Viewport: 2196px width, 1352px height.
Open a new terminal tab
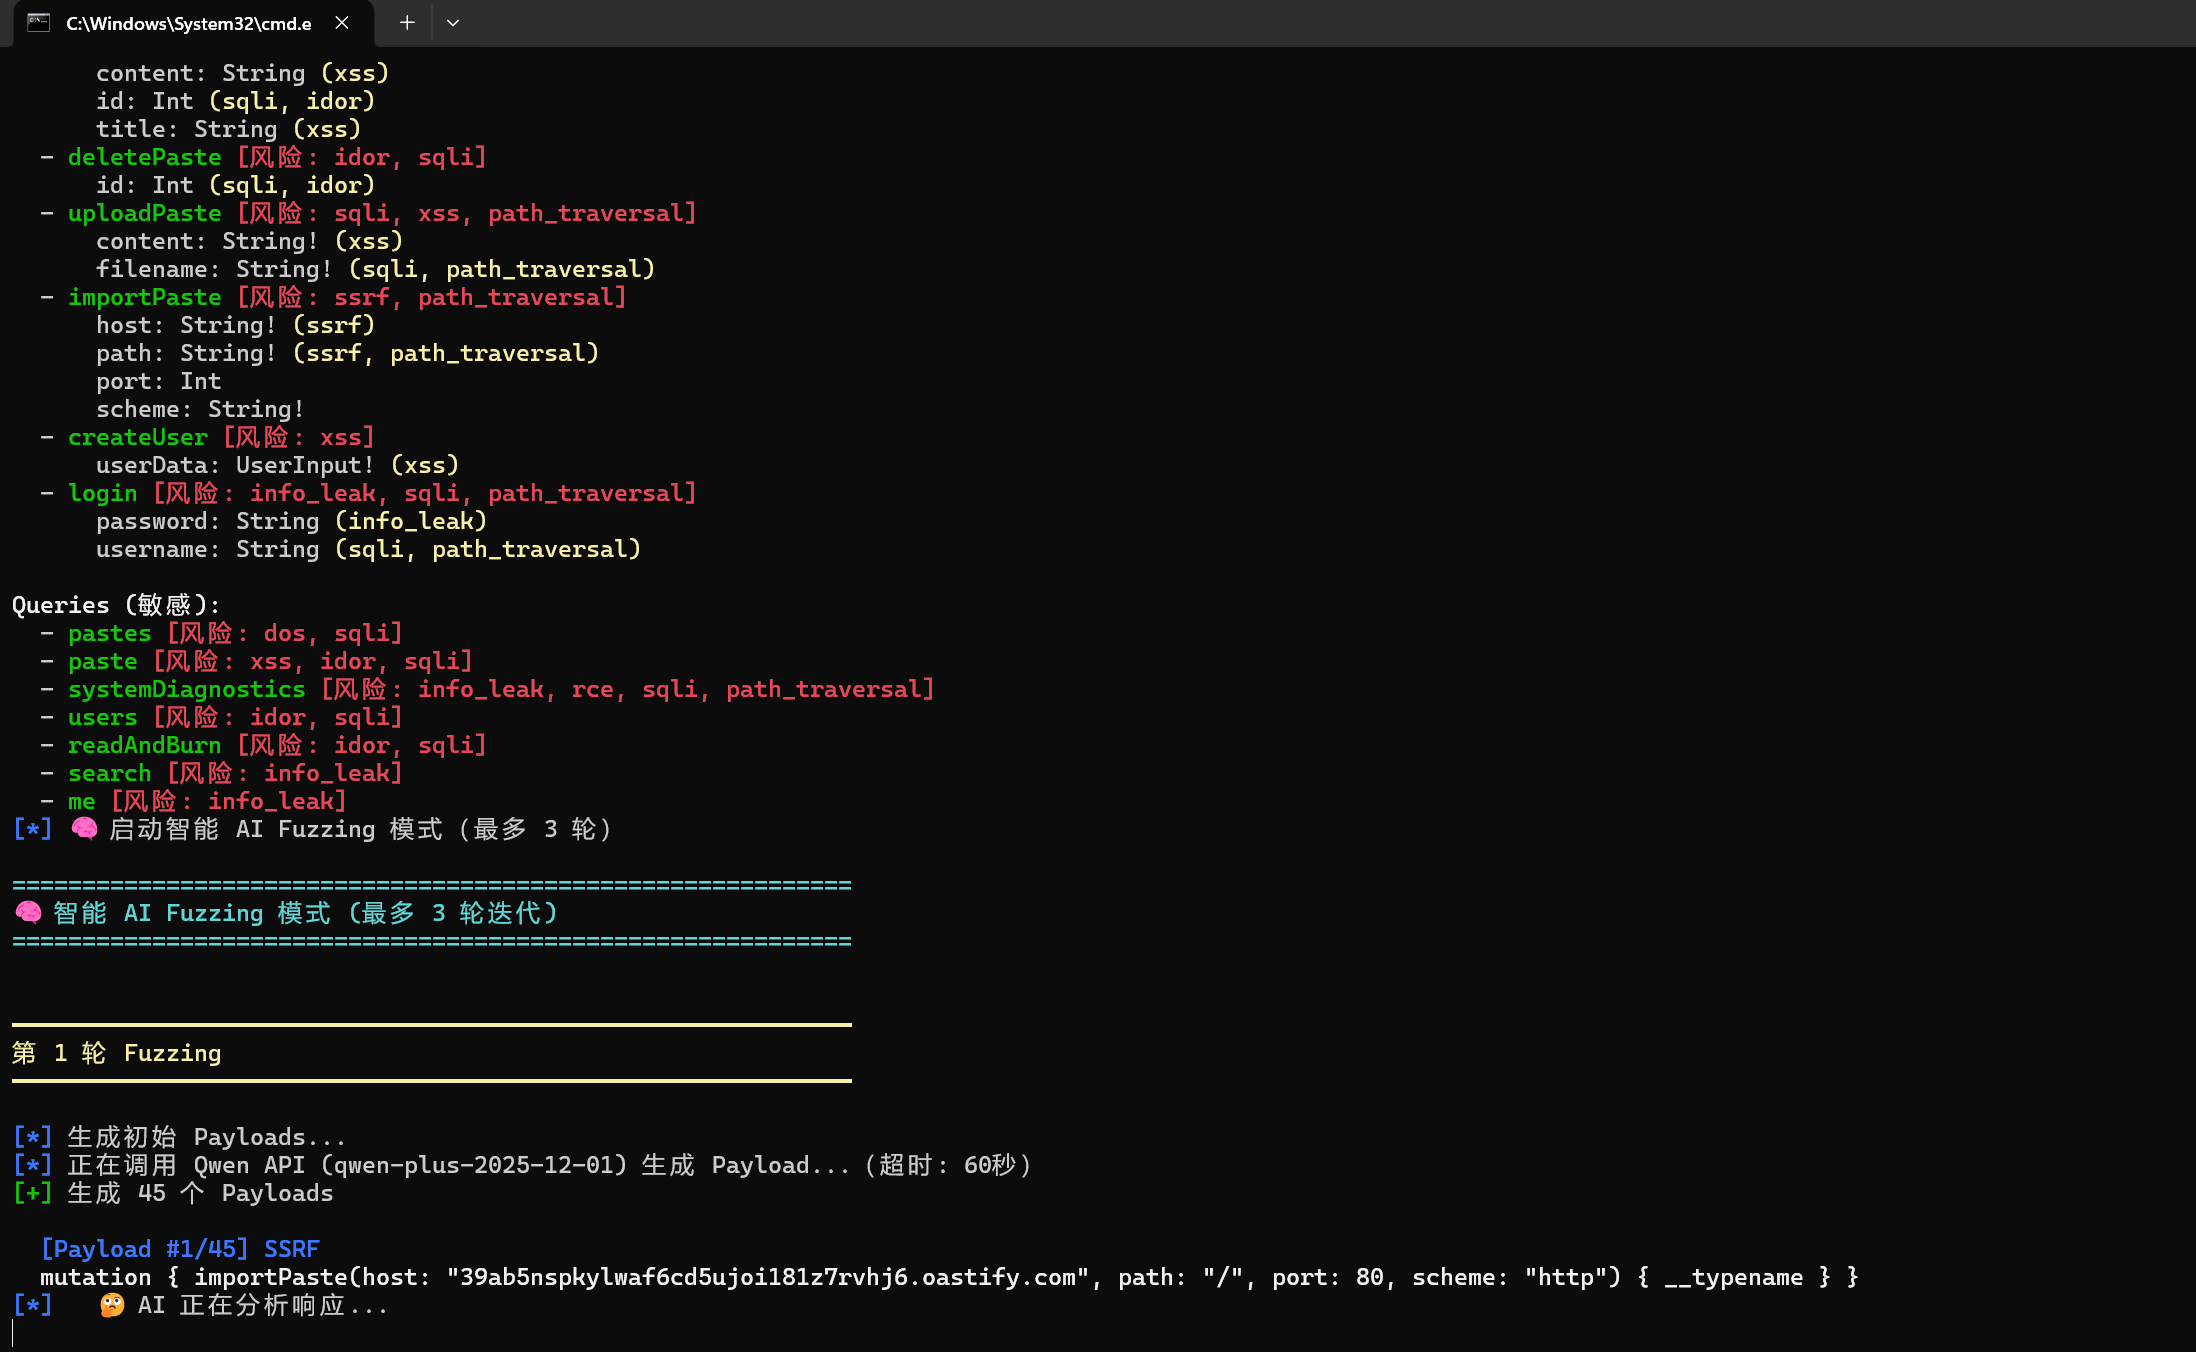pos(407,23)
